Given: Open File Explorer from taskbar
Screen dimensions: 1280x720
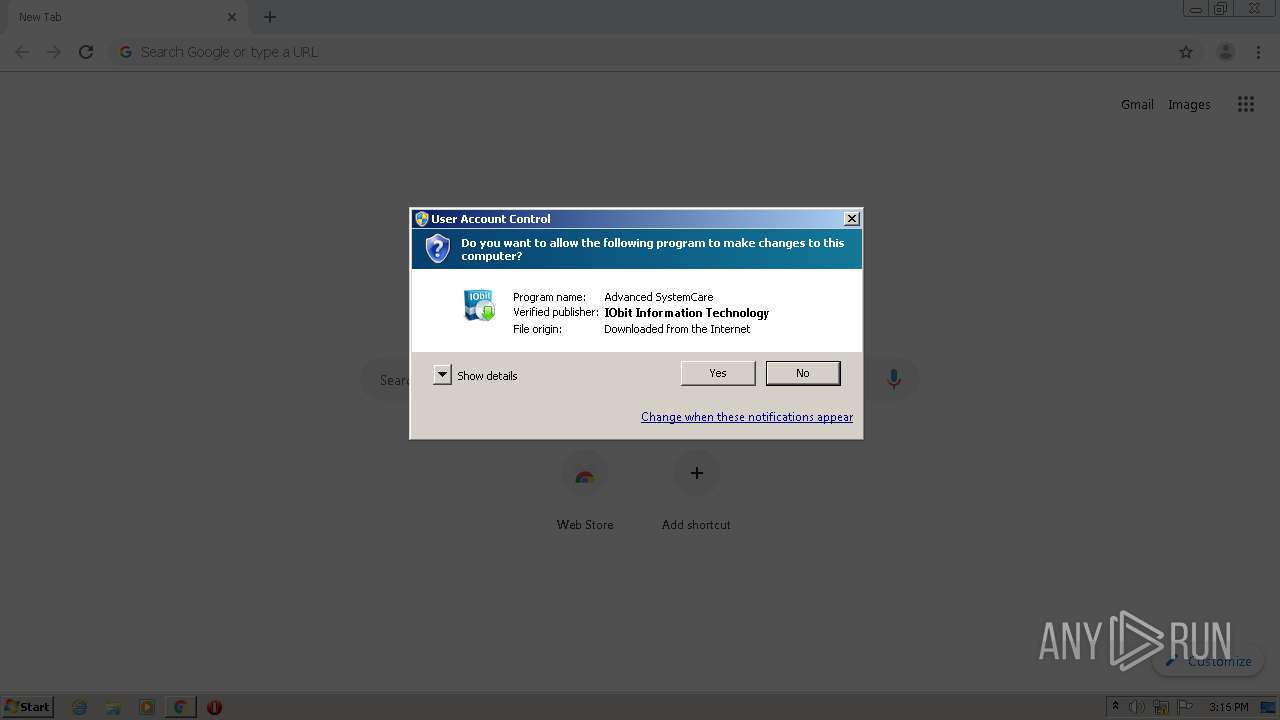Looking at the screenshot, I should tap(113, 707).
